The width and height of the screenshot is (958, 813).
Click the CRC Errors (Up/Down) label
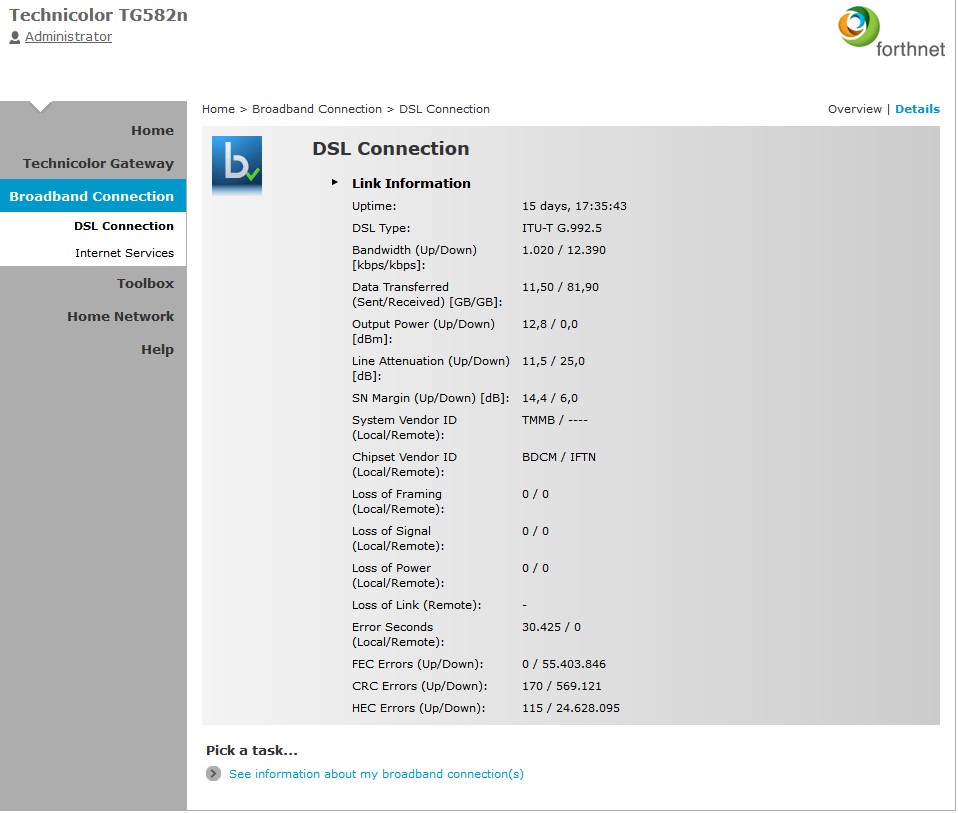(420, 686)
